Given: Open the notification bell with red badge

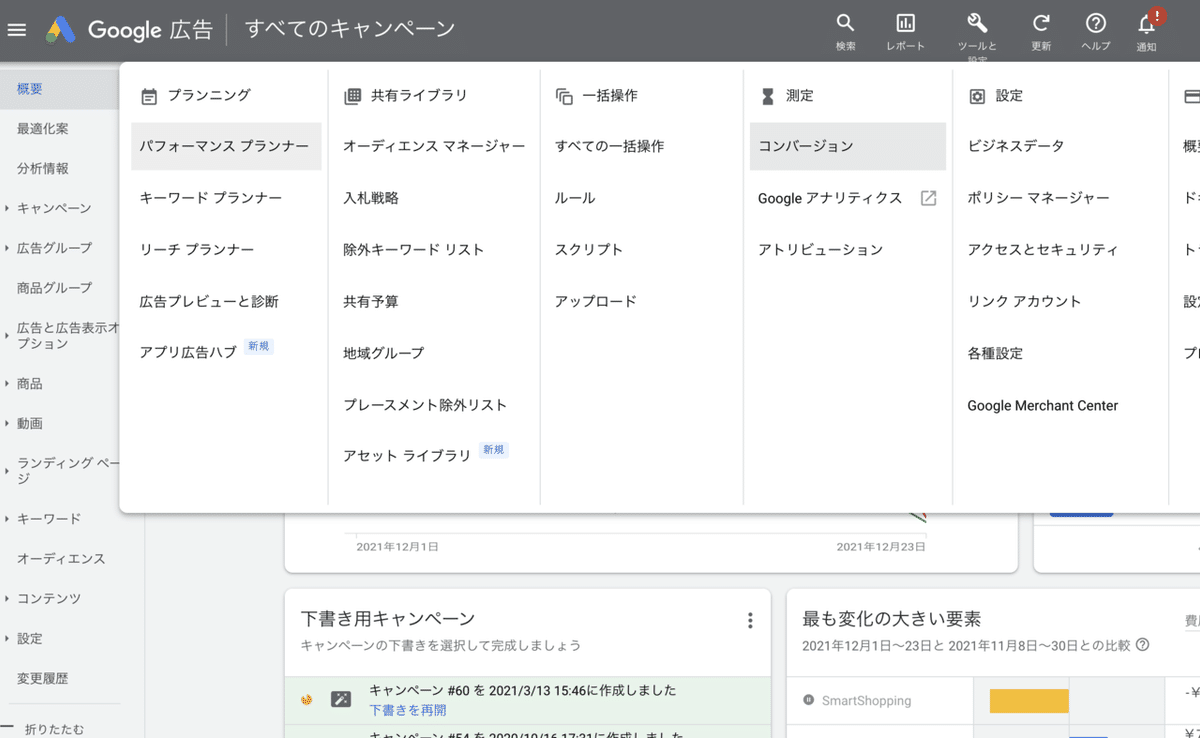Looking at the screenshot, I should [1147, 25].
